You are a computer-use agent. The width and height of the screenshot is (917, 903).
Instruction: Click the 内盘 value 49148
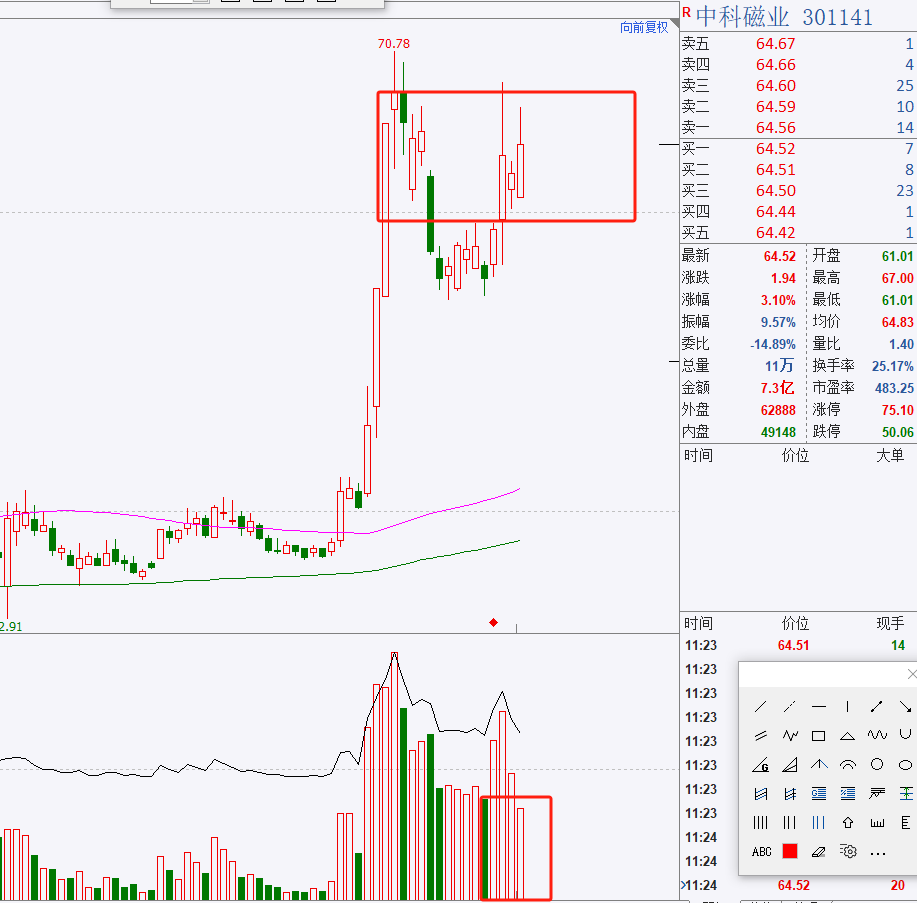point(778,432)
